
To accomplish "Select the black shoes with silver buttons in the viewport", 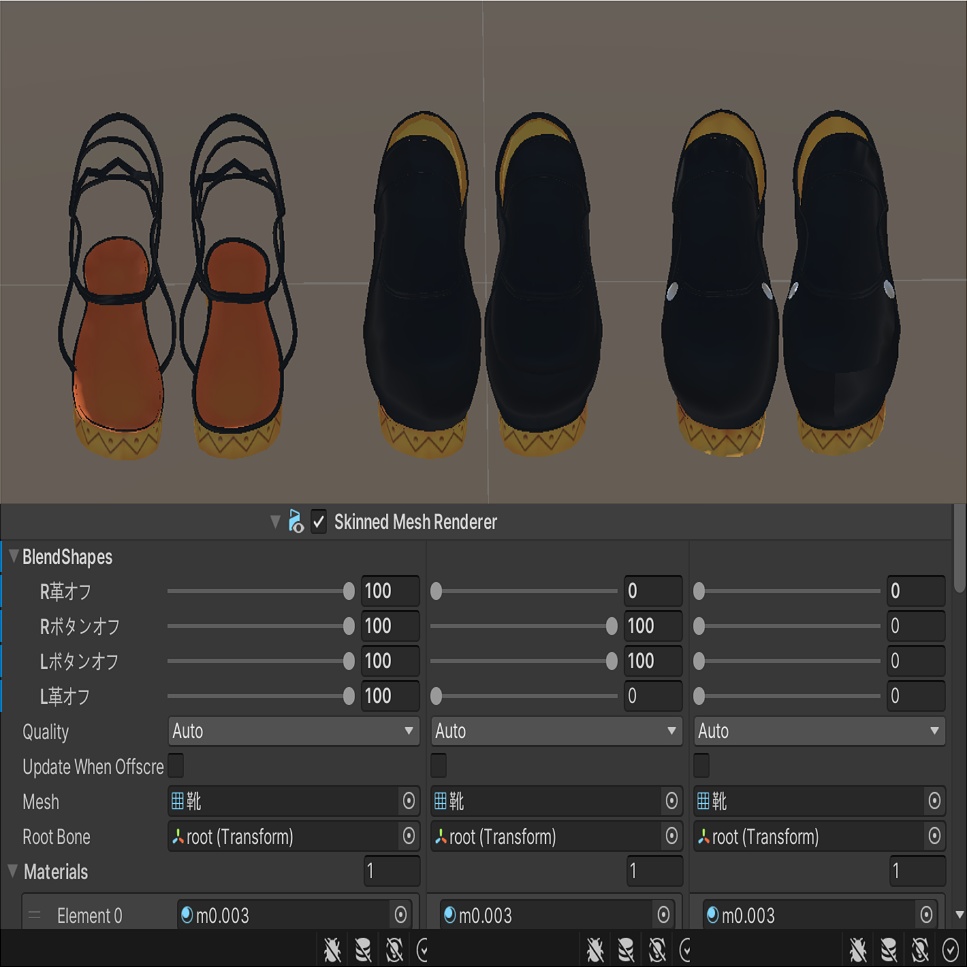I will [781, 284].
